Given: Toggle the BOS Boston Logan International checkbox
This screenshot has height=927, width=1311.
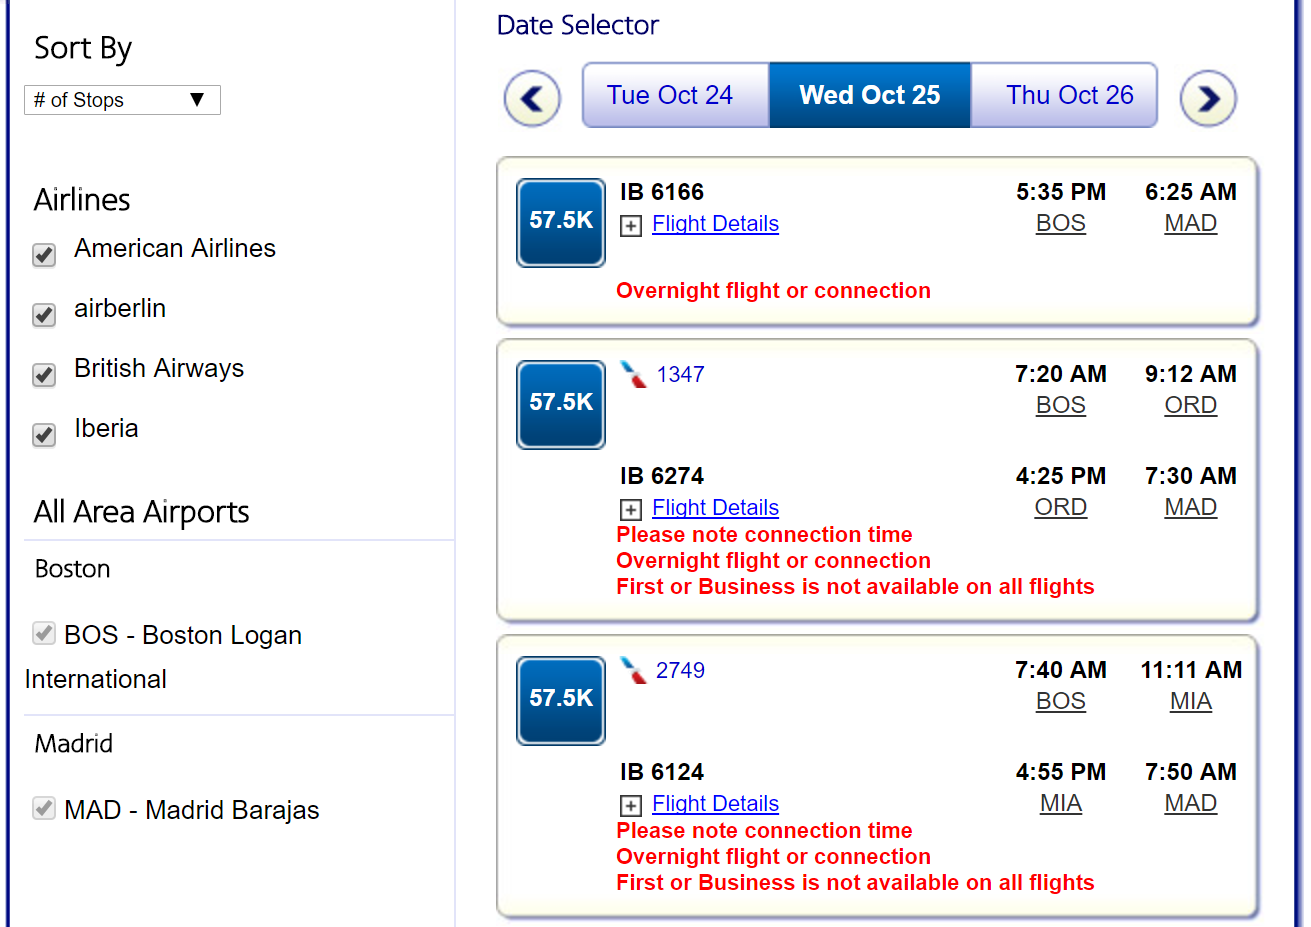Looking at the screenshot, I should click(44, 633).
